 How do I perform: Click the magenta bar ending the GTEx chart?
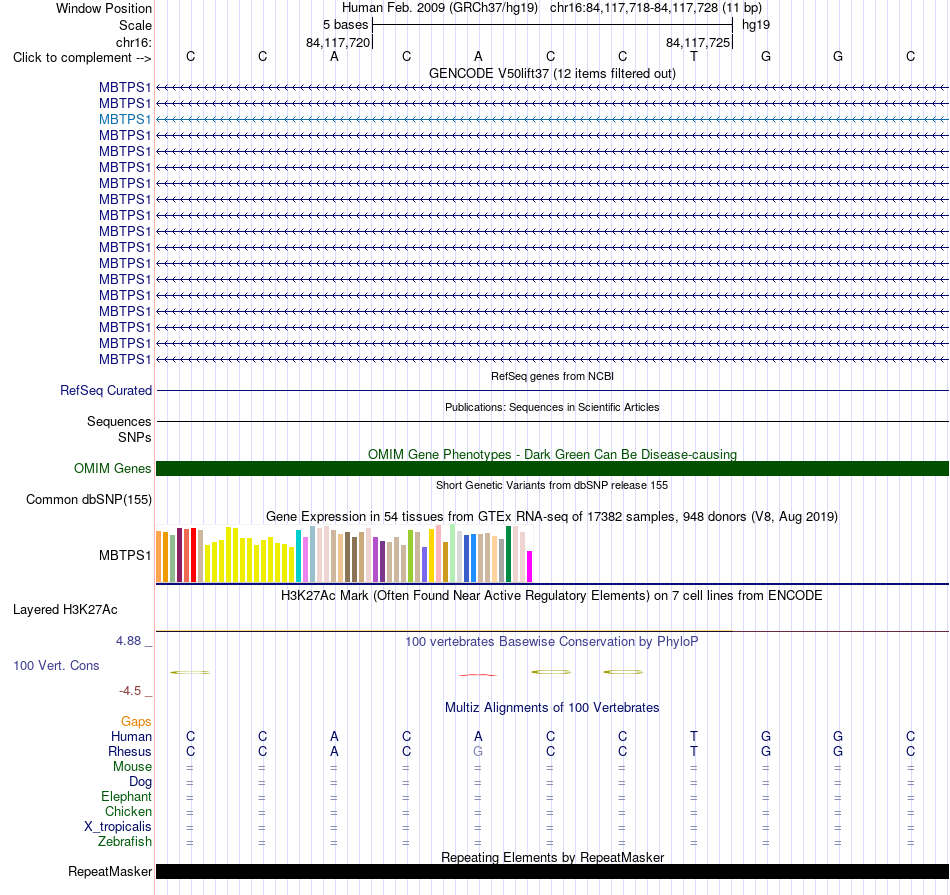tap(529, 567)
